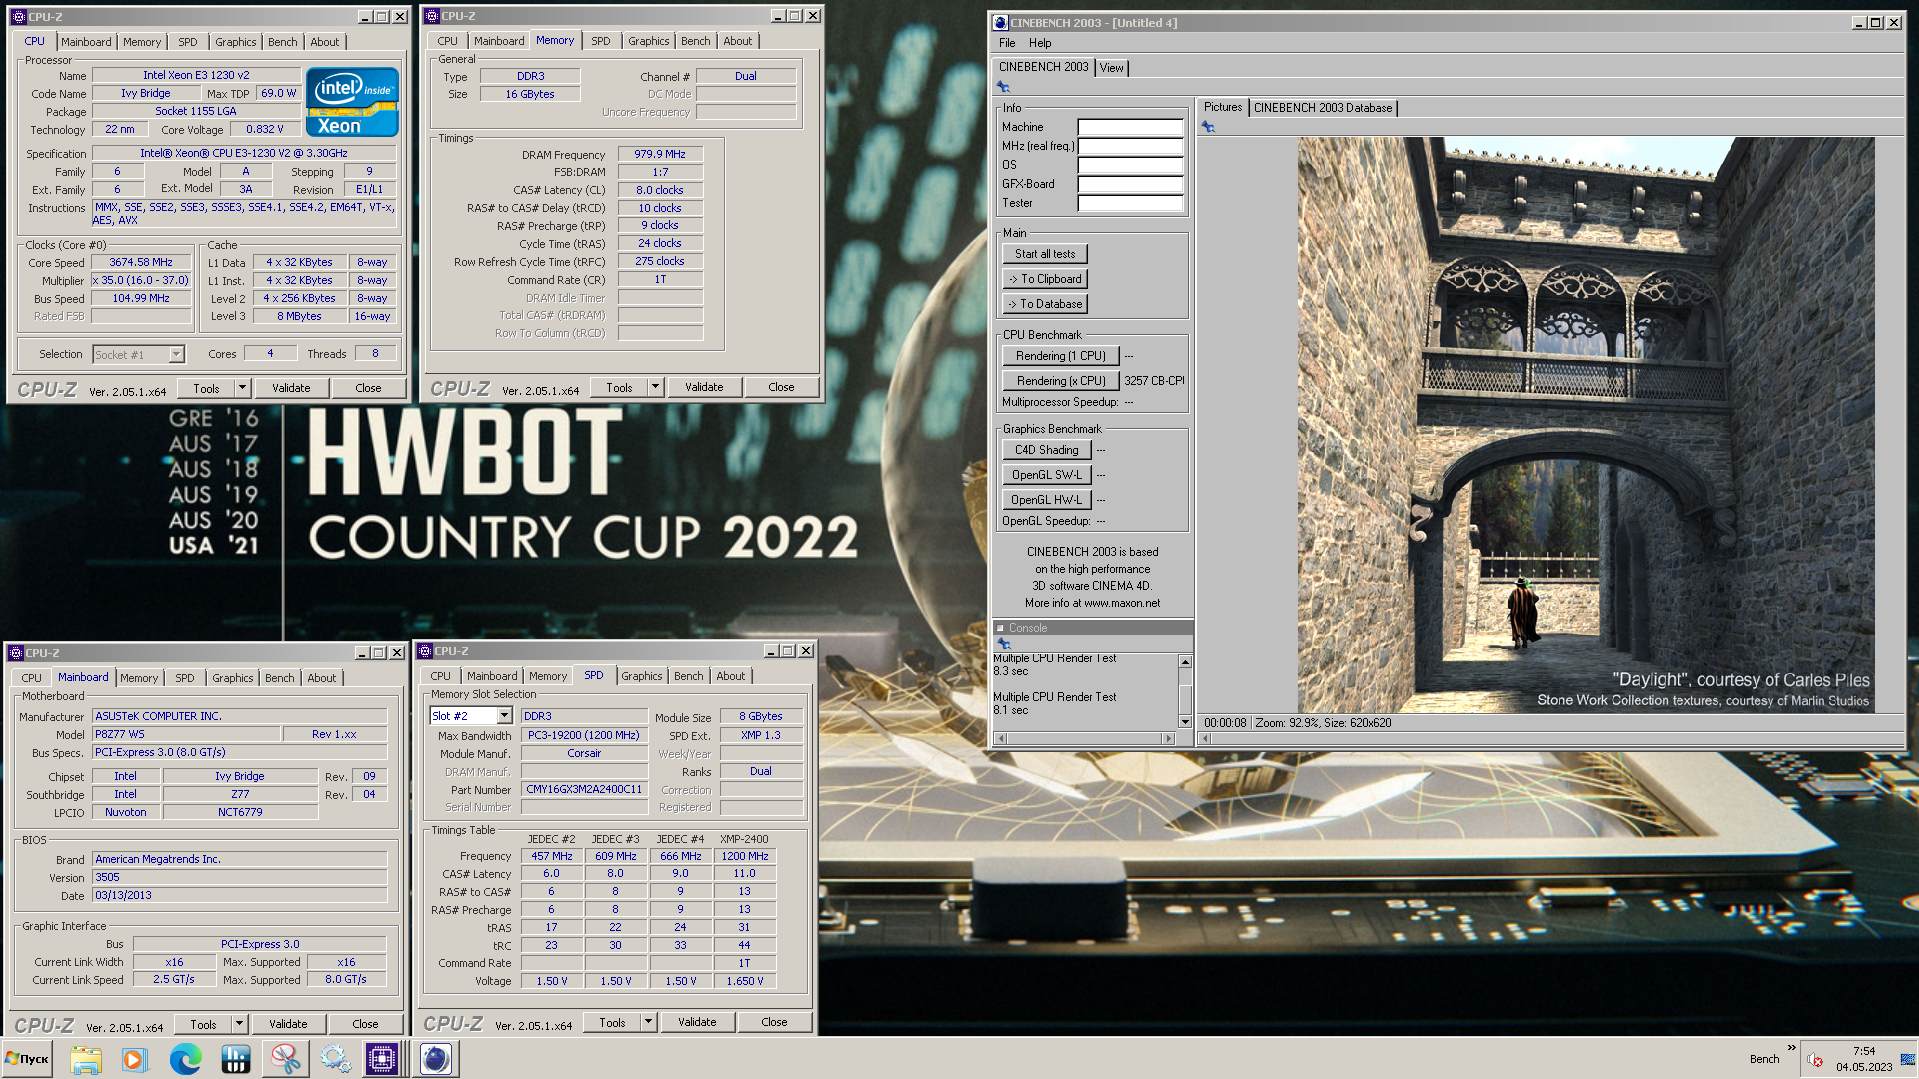Run the Rendering (x CPU) benchmark
This screenshot has width=1919, height=1079.
(x=1060, y=381)
